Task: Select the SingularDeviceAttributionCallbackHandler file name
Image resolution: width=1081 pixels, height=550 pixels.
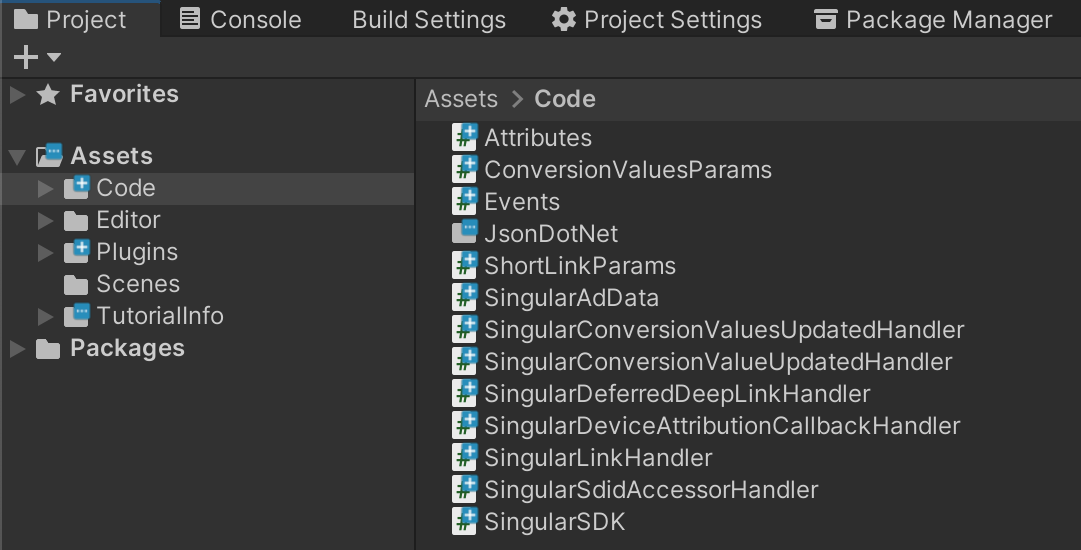Action: pos(722,425)
